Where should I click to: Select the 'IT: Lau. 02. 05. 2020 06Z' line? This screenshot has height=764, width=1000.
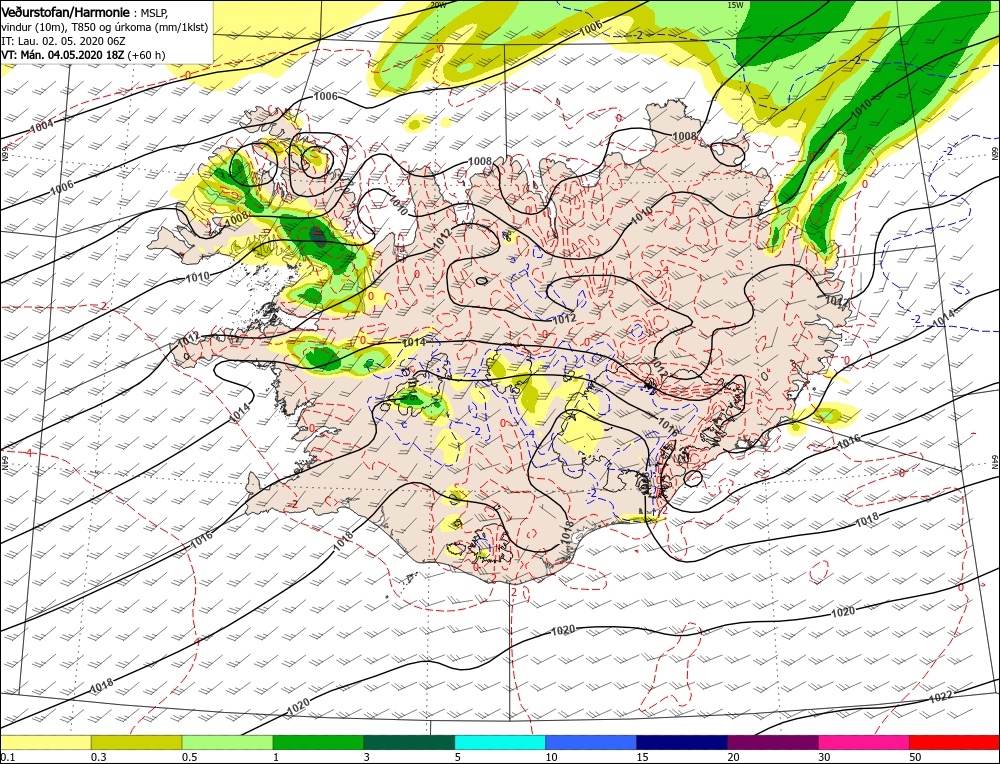tap(64, 41)
